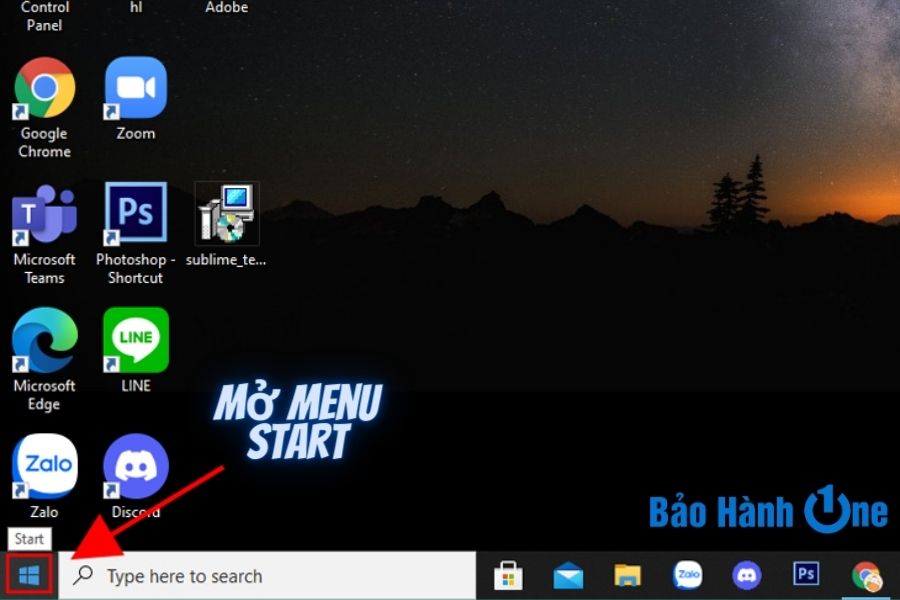The height and width of the screenshot is (600, 900).
Task: Click the Microsoft Edge desktop shortcut
Action: (44, 341)
